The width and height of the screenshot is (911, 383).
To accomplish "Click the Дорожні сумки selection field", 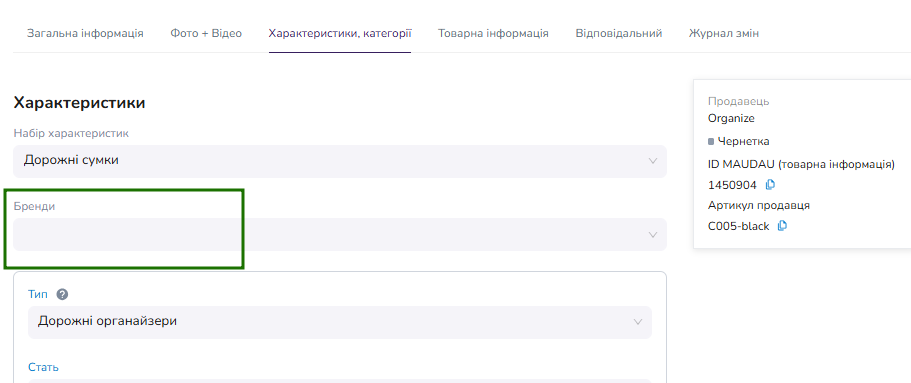I will pyautogui.click(x=340, y=161).
